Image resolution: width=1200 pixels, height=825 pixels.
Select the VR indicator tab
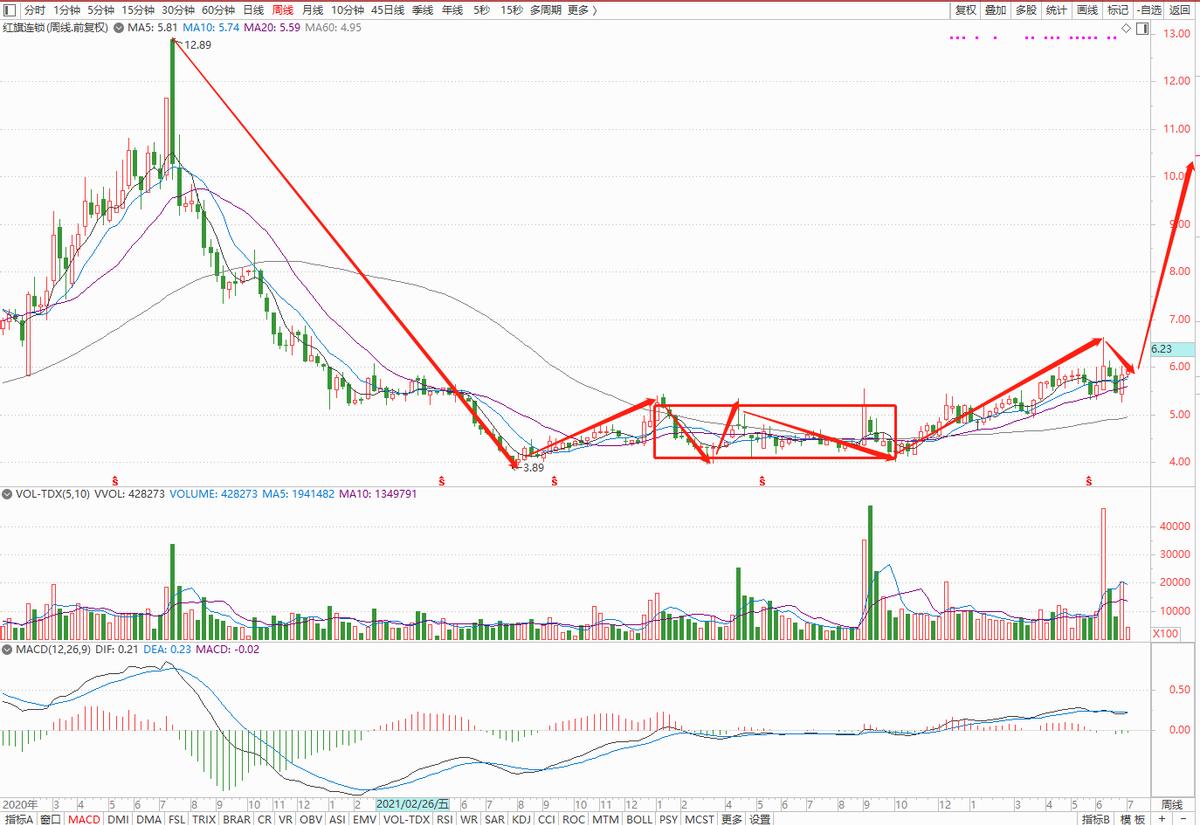tap(285, 819)
